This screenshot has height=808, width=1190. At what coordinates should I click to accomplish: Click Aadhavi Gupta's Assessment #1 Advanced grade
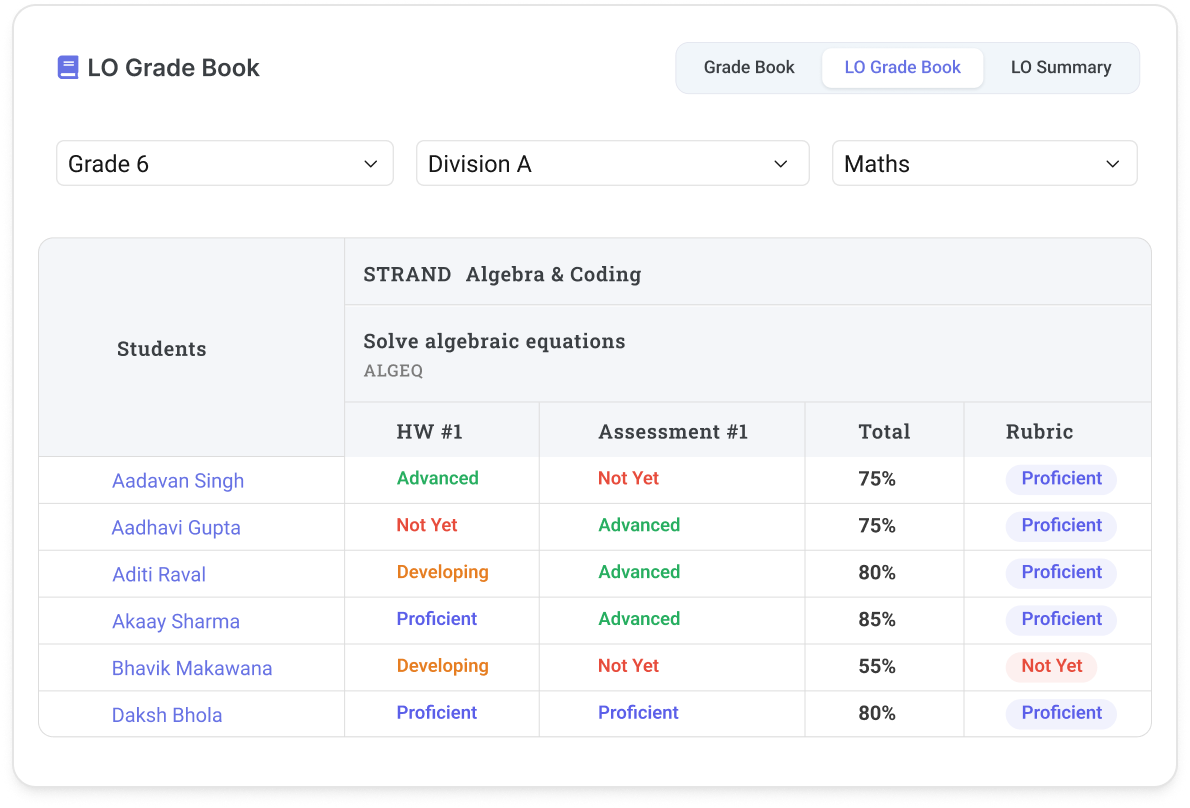(x=639, y=526)
